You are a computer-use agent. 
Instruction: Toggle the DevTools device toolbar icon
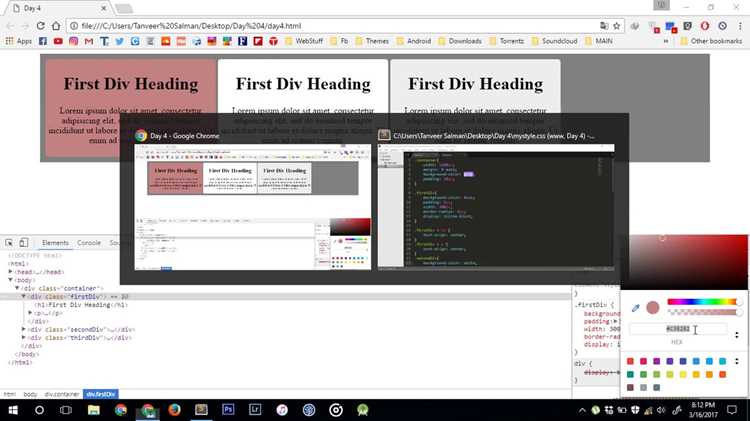(23, 243)
